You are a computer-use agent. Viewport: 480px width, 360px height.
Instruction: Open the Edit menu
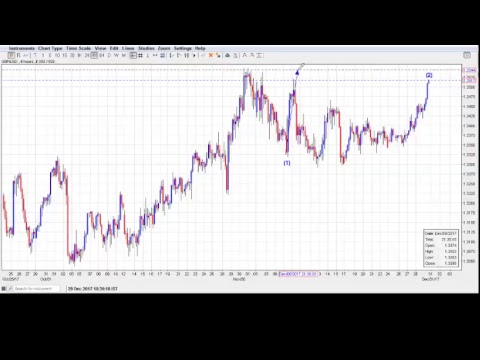[x=114, y=48]
